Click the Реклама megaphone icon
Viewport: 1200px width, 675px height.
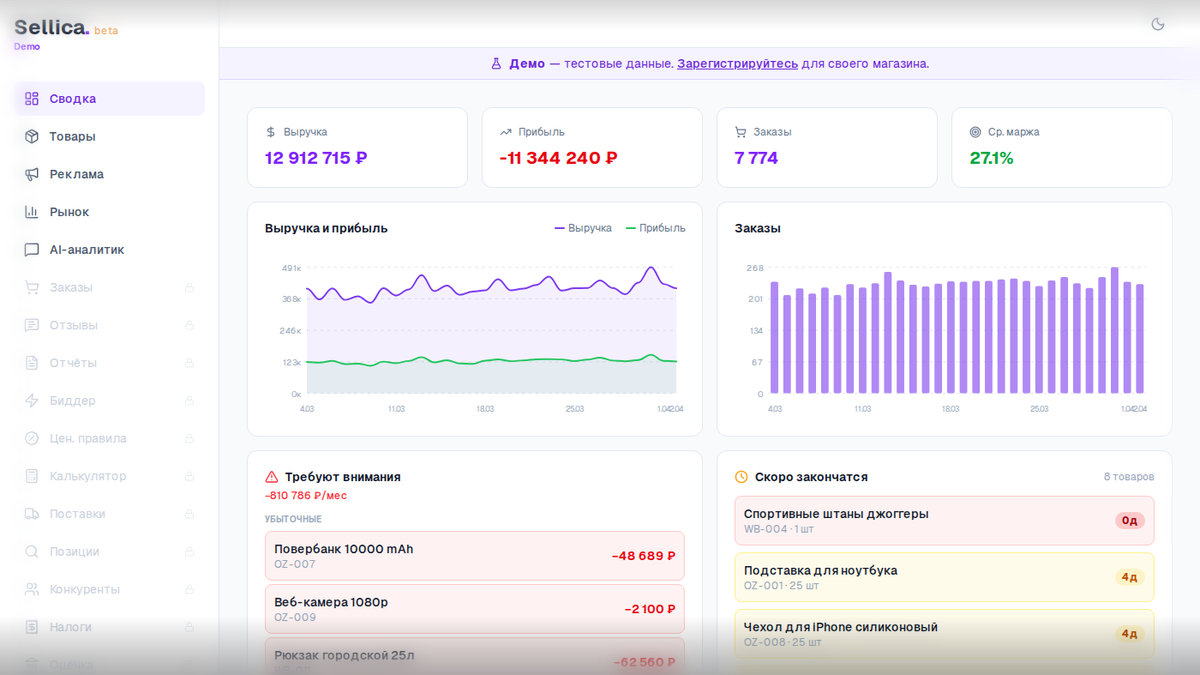pyautogui.click(x=32, y=174)
